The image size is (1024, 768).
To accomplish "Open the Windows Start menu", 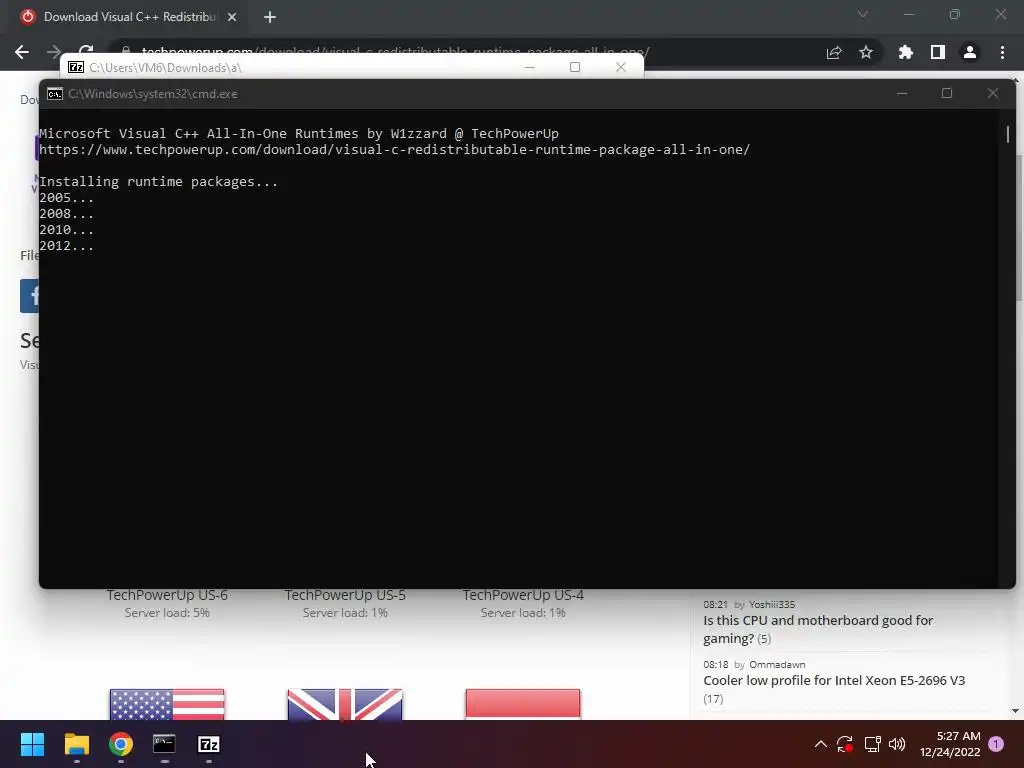I will [32, 744].
